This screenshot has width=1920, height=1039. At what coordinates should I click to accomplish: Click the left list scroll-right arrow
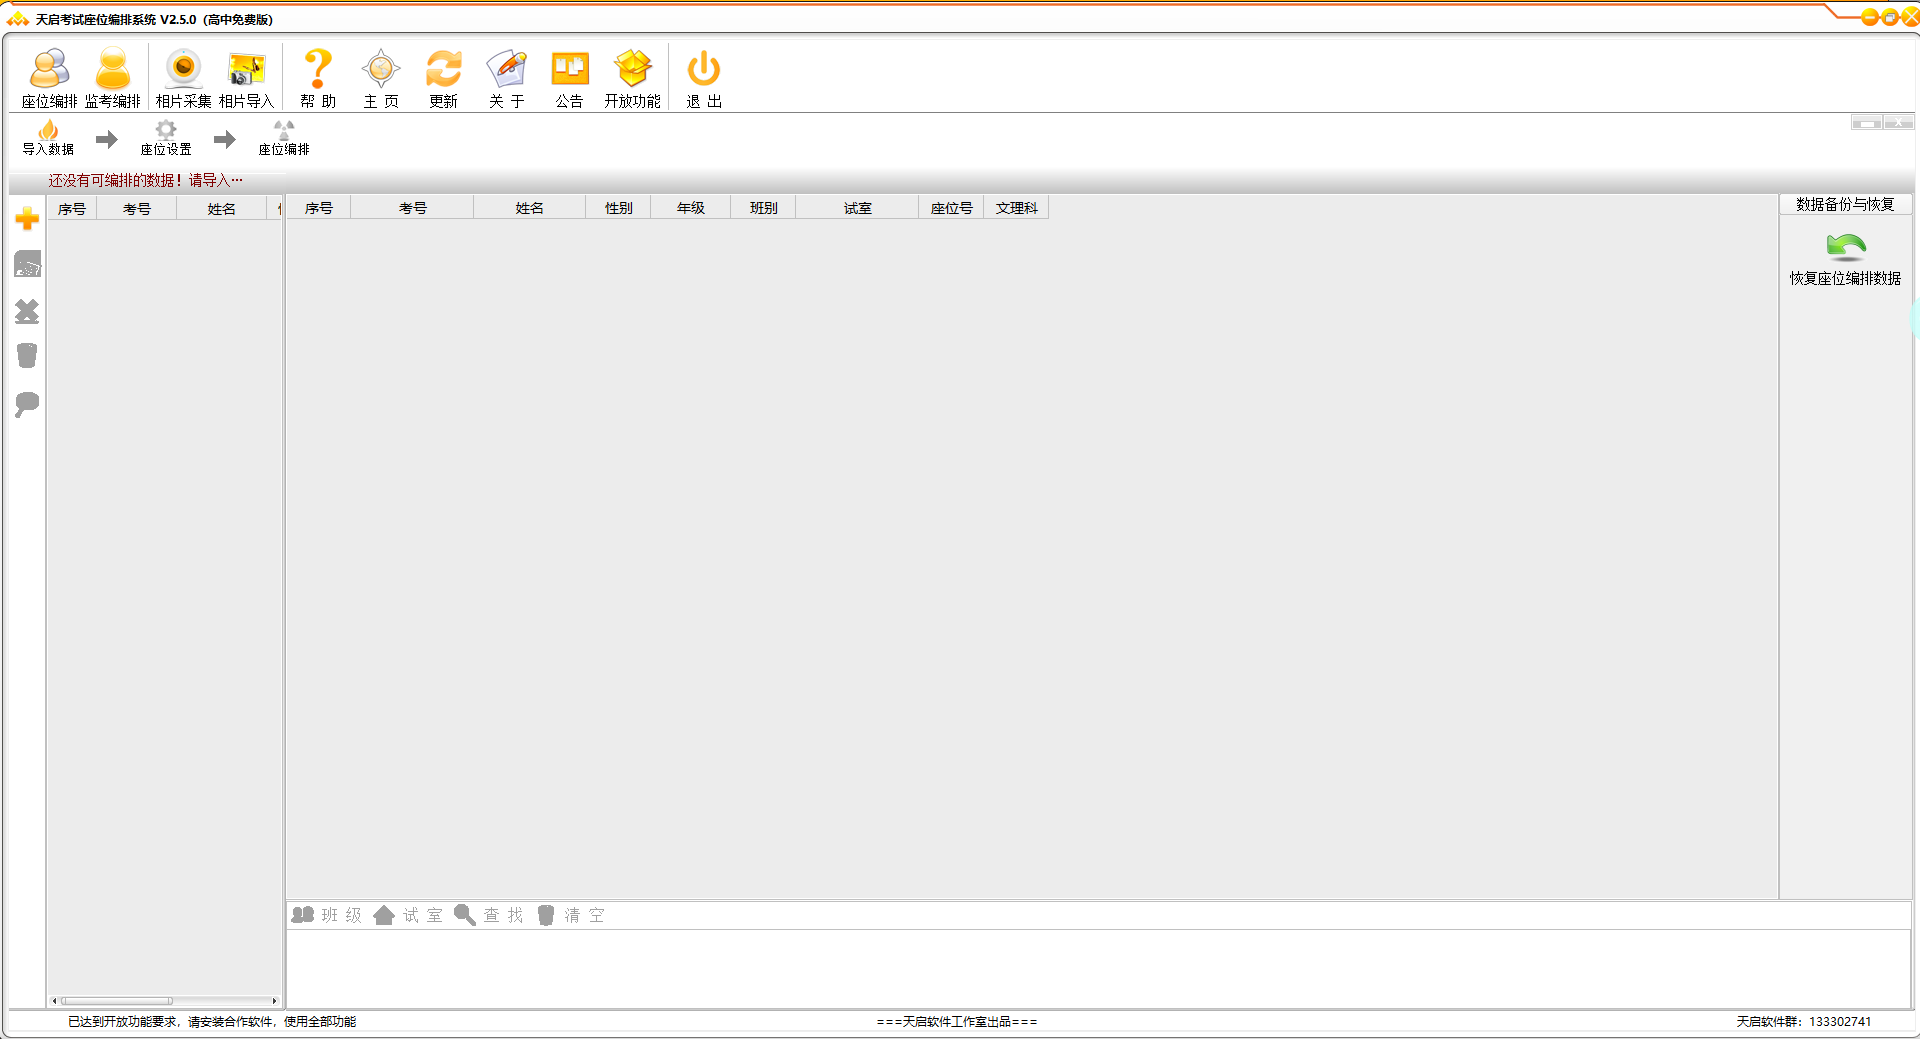[274, 1000]
